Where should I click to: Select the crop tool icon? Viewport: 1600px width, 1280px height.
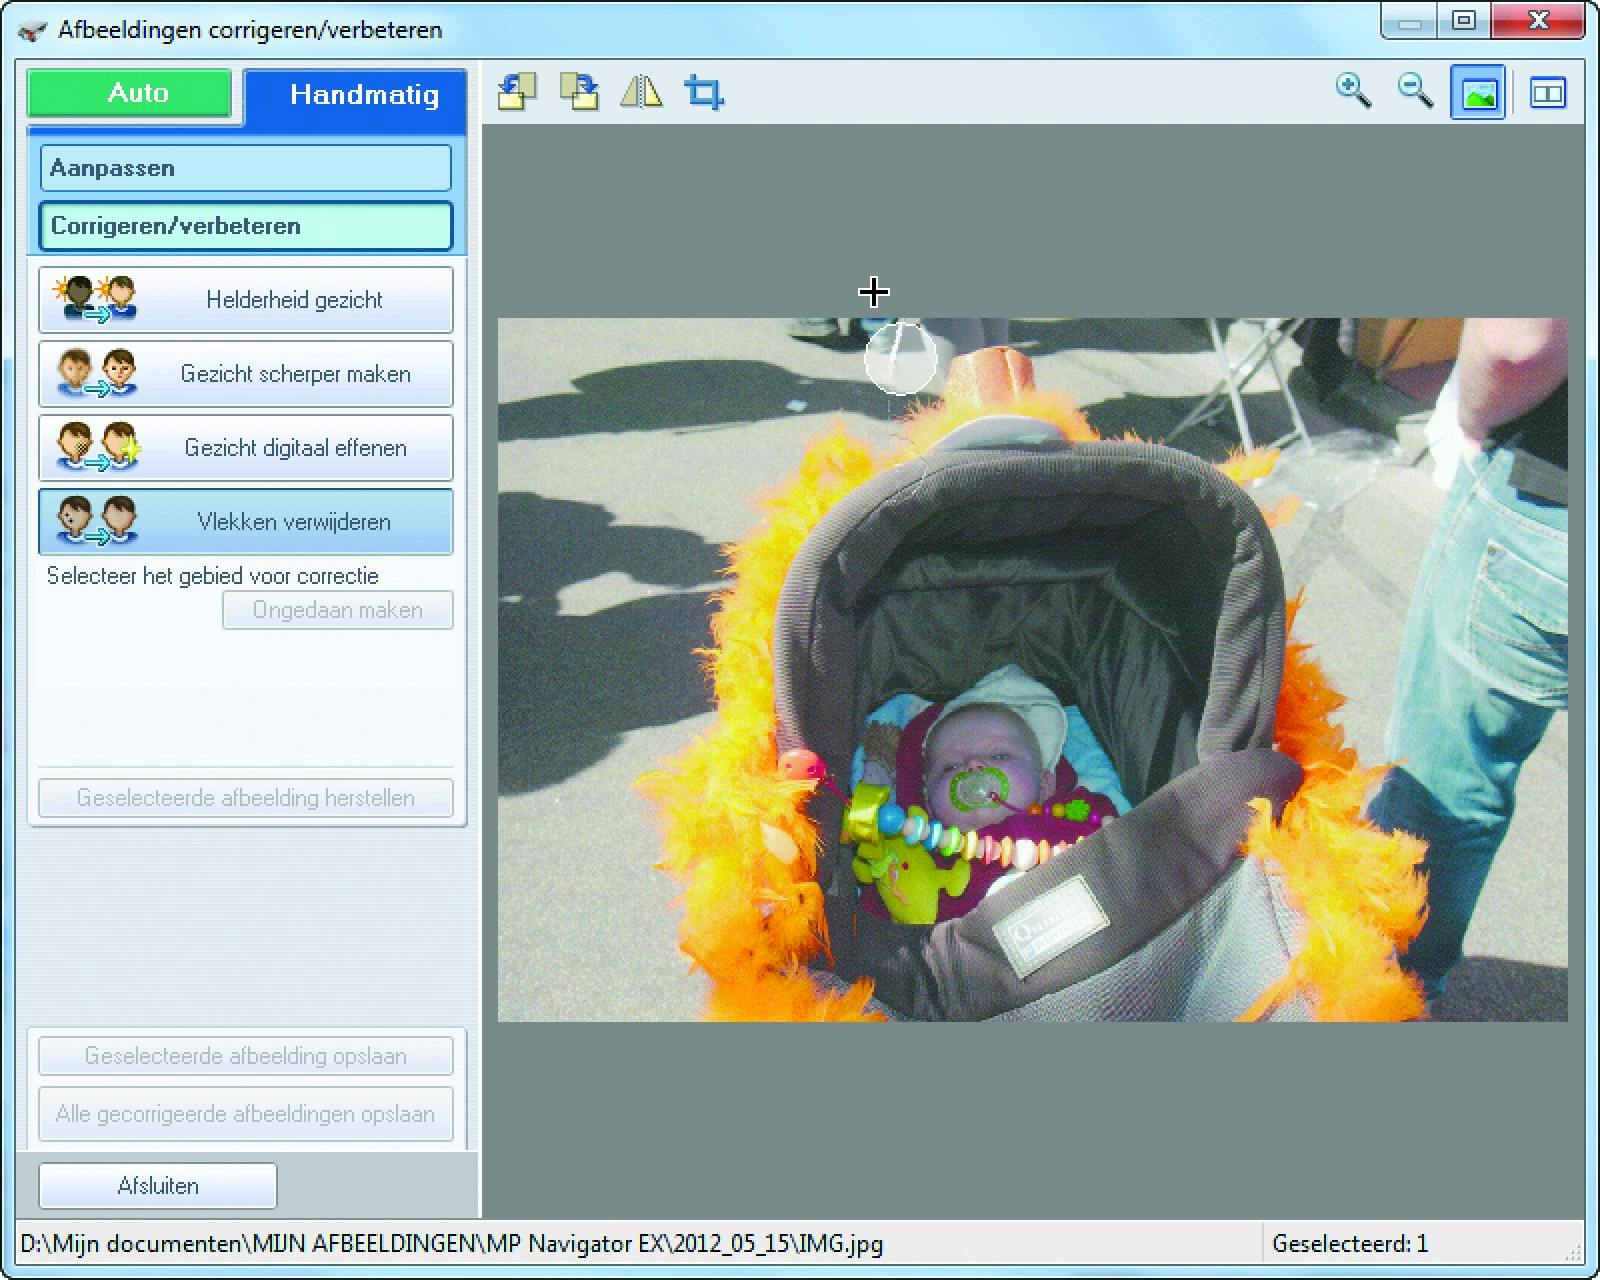pyautogui.click(x=704, y=92)
